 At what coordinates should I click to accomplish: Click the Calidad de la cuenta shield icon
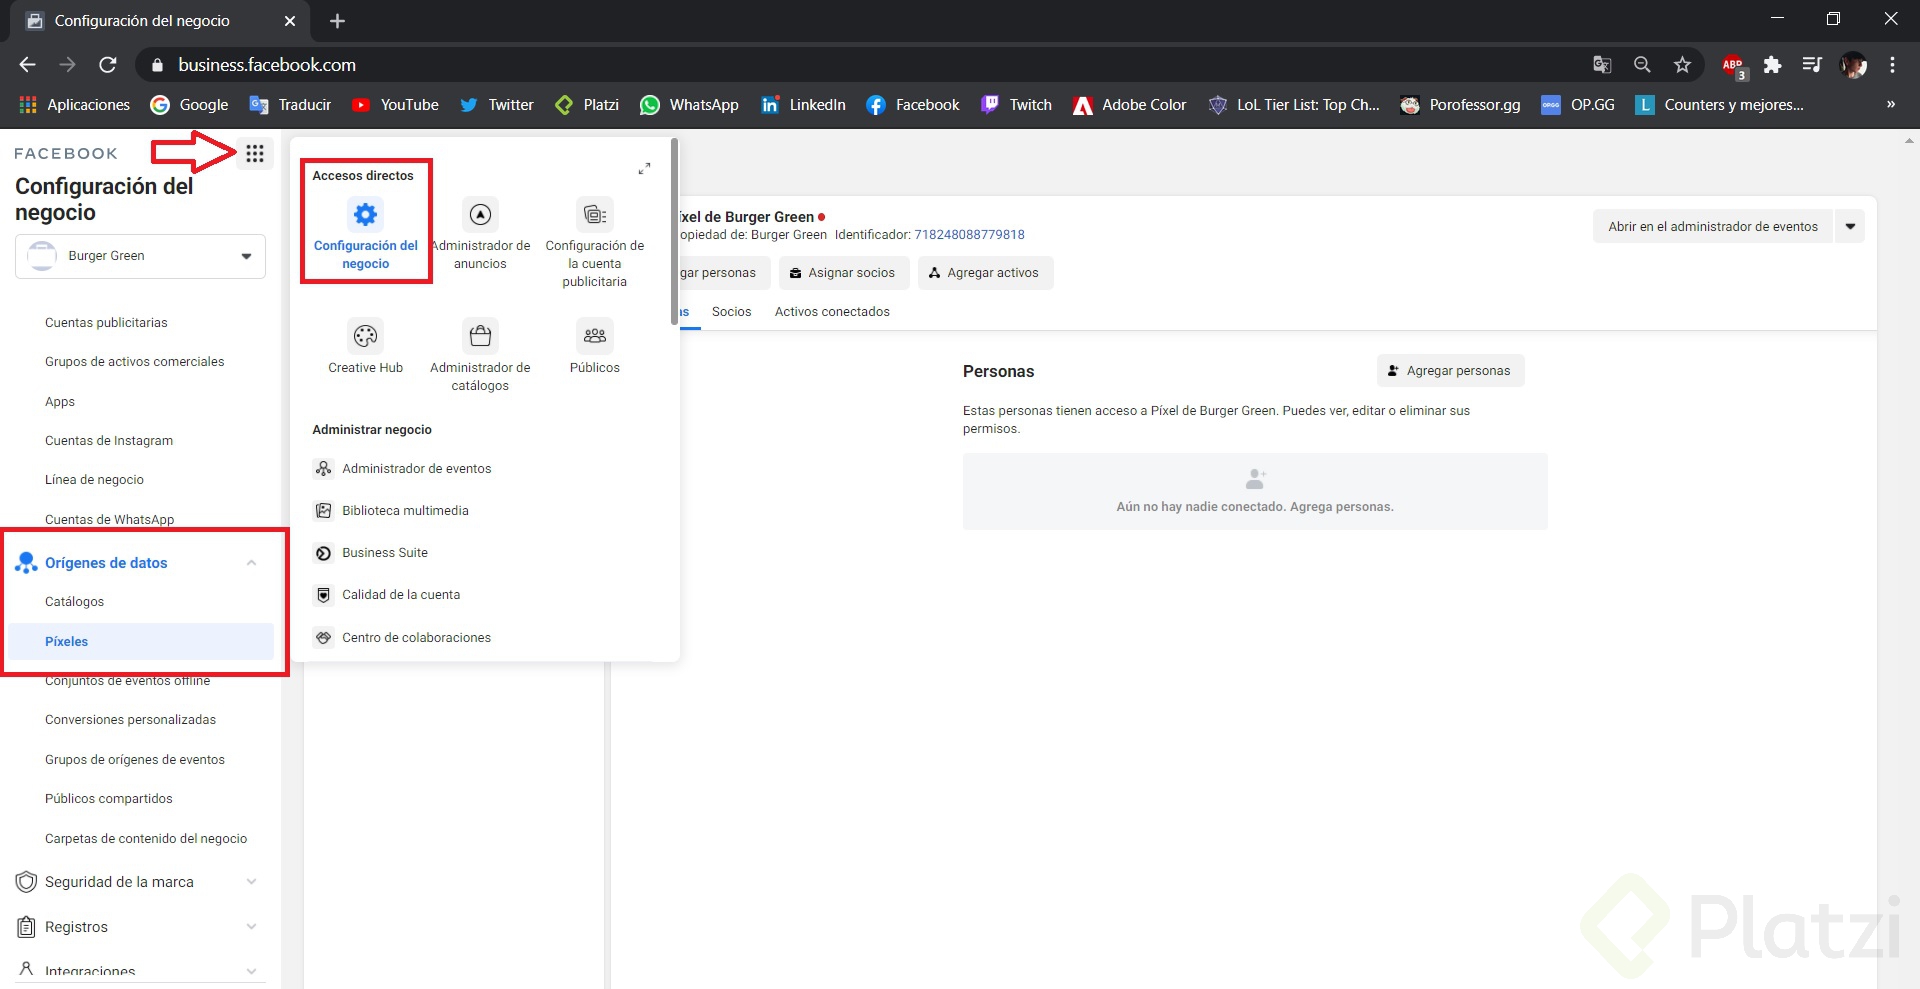[323, 594]
